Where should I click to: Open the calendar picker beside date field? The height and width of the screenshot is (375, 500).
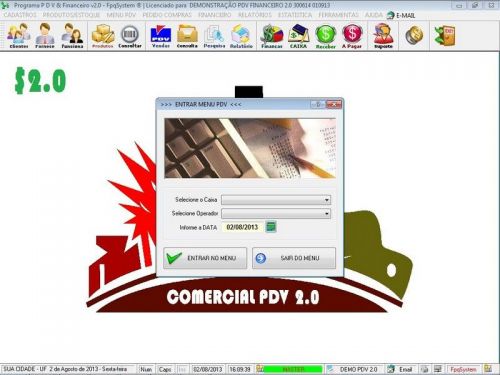pos(271,227)
